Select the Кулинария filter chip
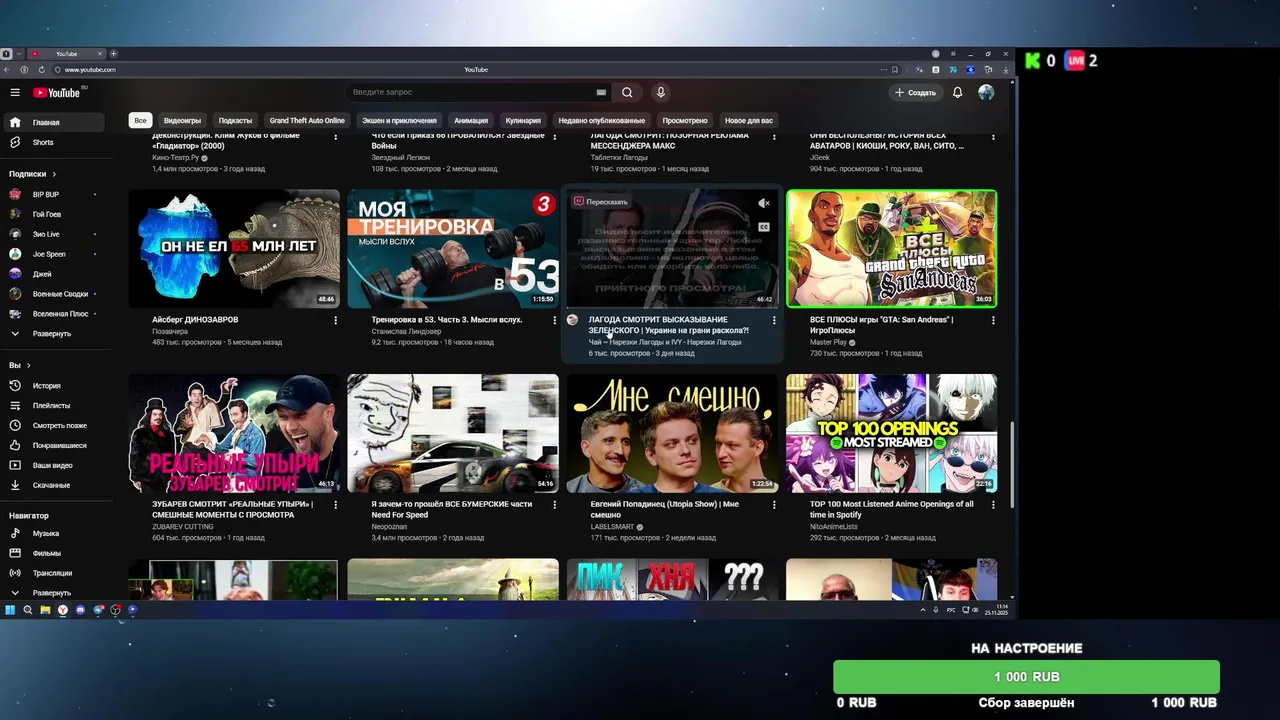This screenshot has height=720, width=1280. point(523,120)
